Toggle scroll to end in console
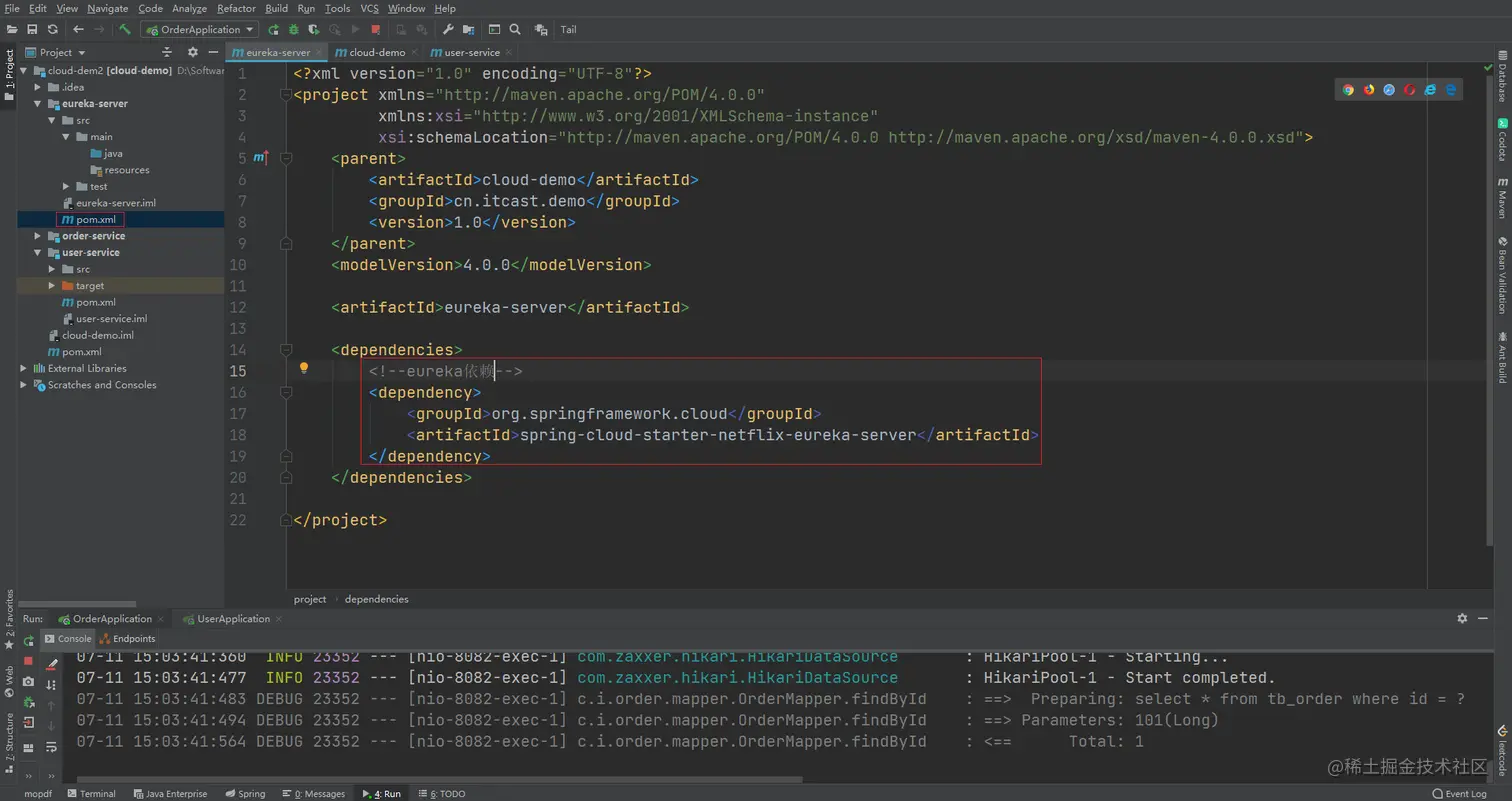The width and height of the screenshot is (1512, 801). coord(51,685)
